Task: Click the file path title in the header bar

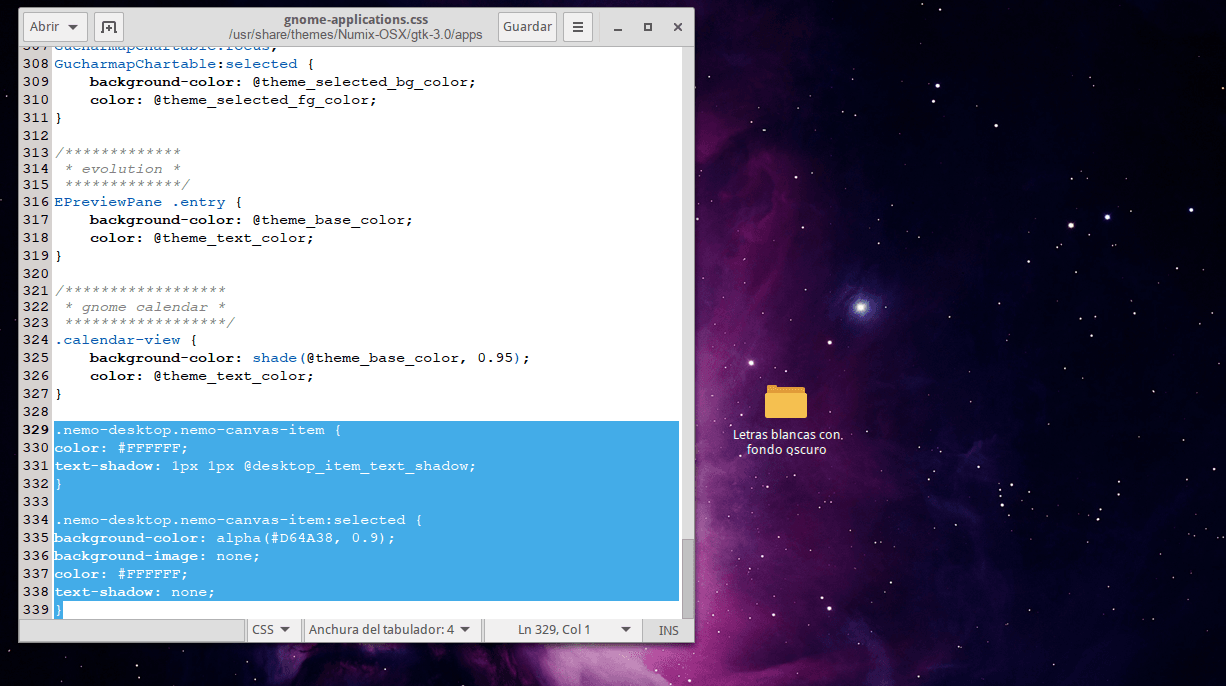Action: pos(355,34)
